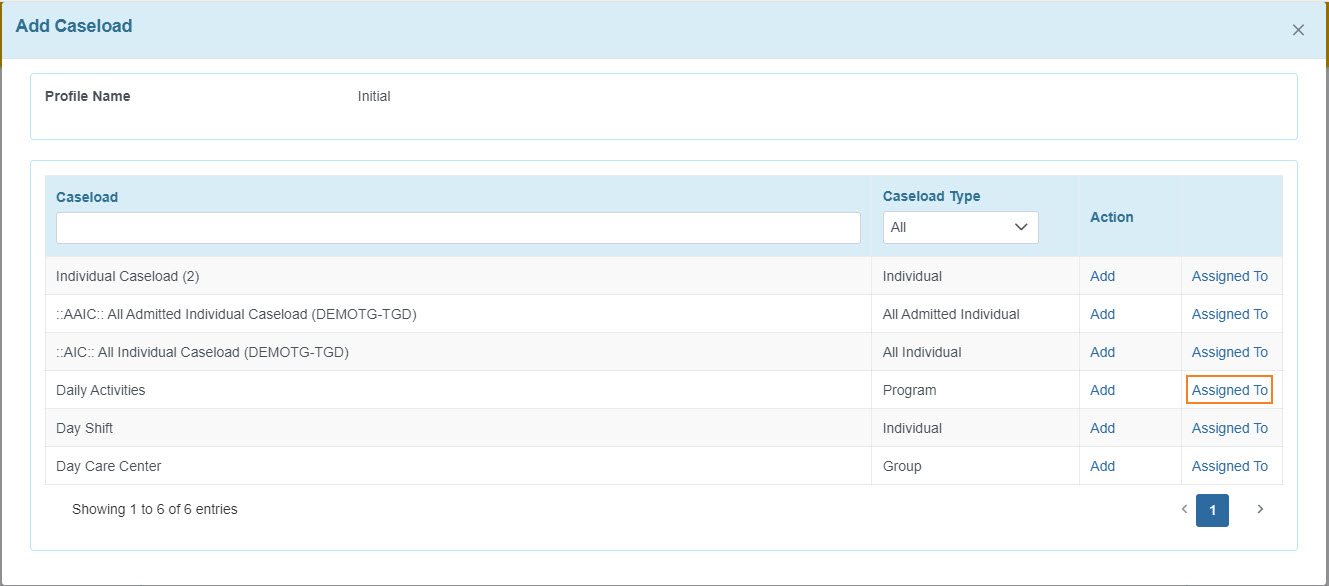This screenshot has width=1329, height=586.
Task: Go to the next page arrow
Action: click(1260, 509)
